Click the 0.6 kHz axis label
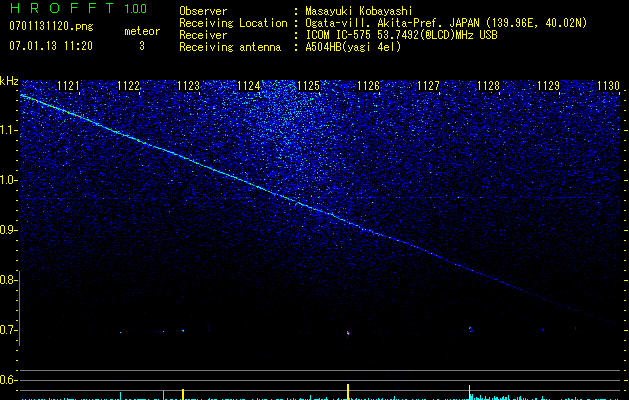 coord(8,380)
